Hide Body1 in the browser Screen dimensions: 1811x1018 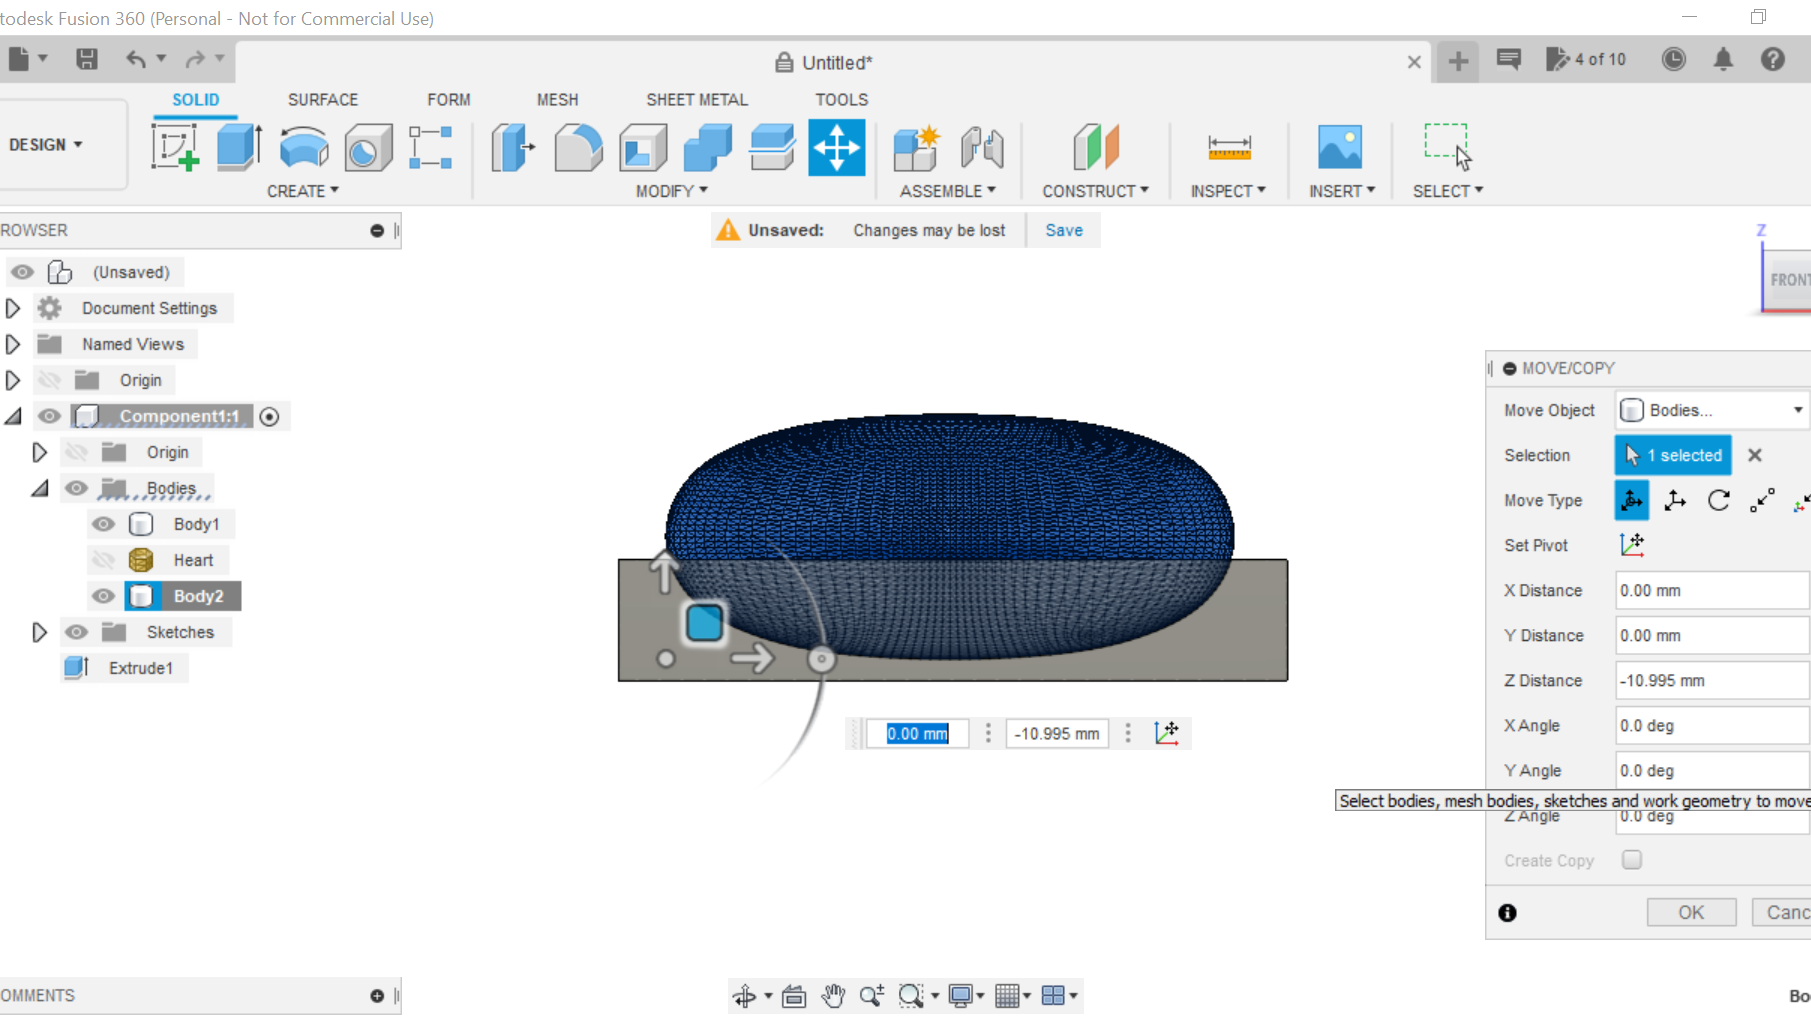tap(104, 523)
